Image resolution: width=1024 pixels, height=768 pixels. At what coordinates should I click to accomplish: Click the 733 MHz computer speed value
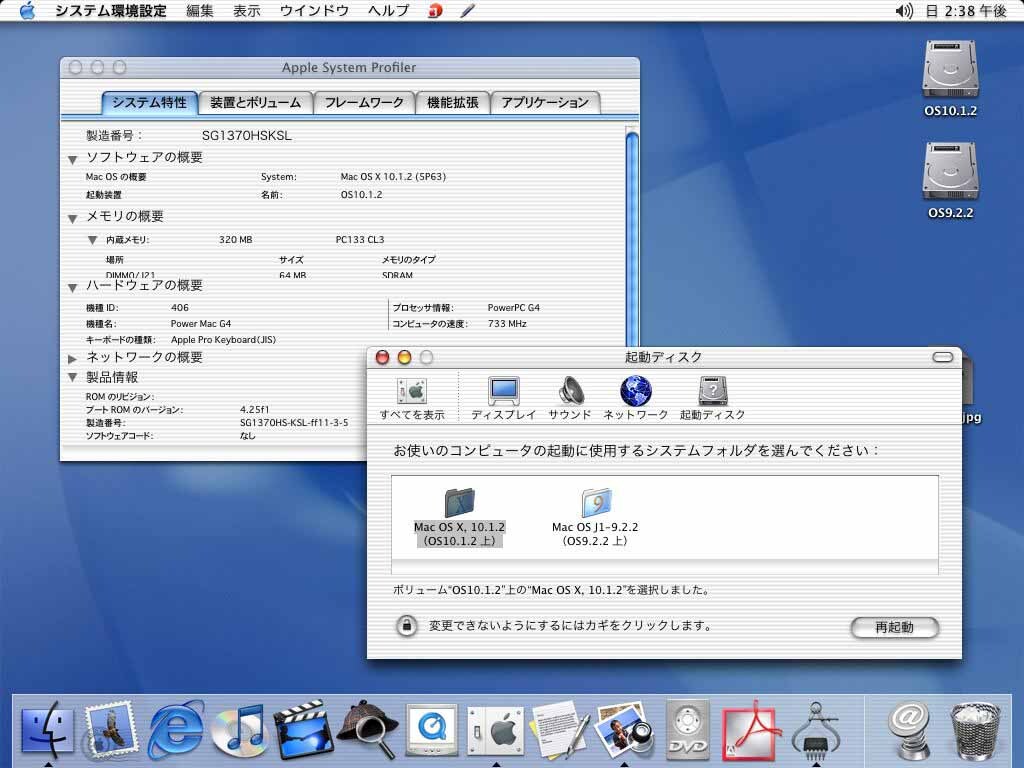tap(507, 324)
